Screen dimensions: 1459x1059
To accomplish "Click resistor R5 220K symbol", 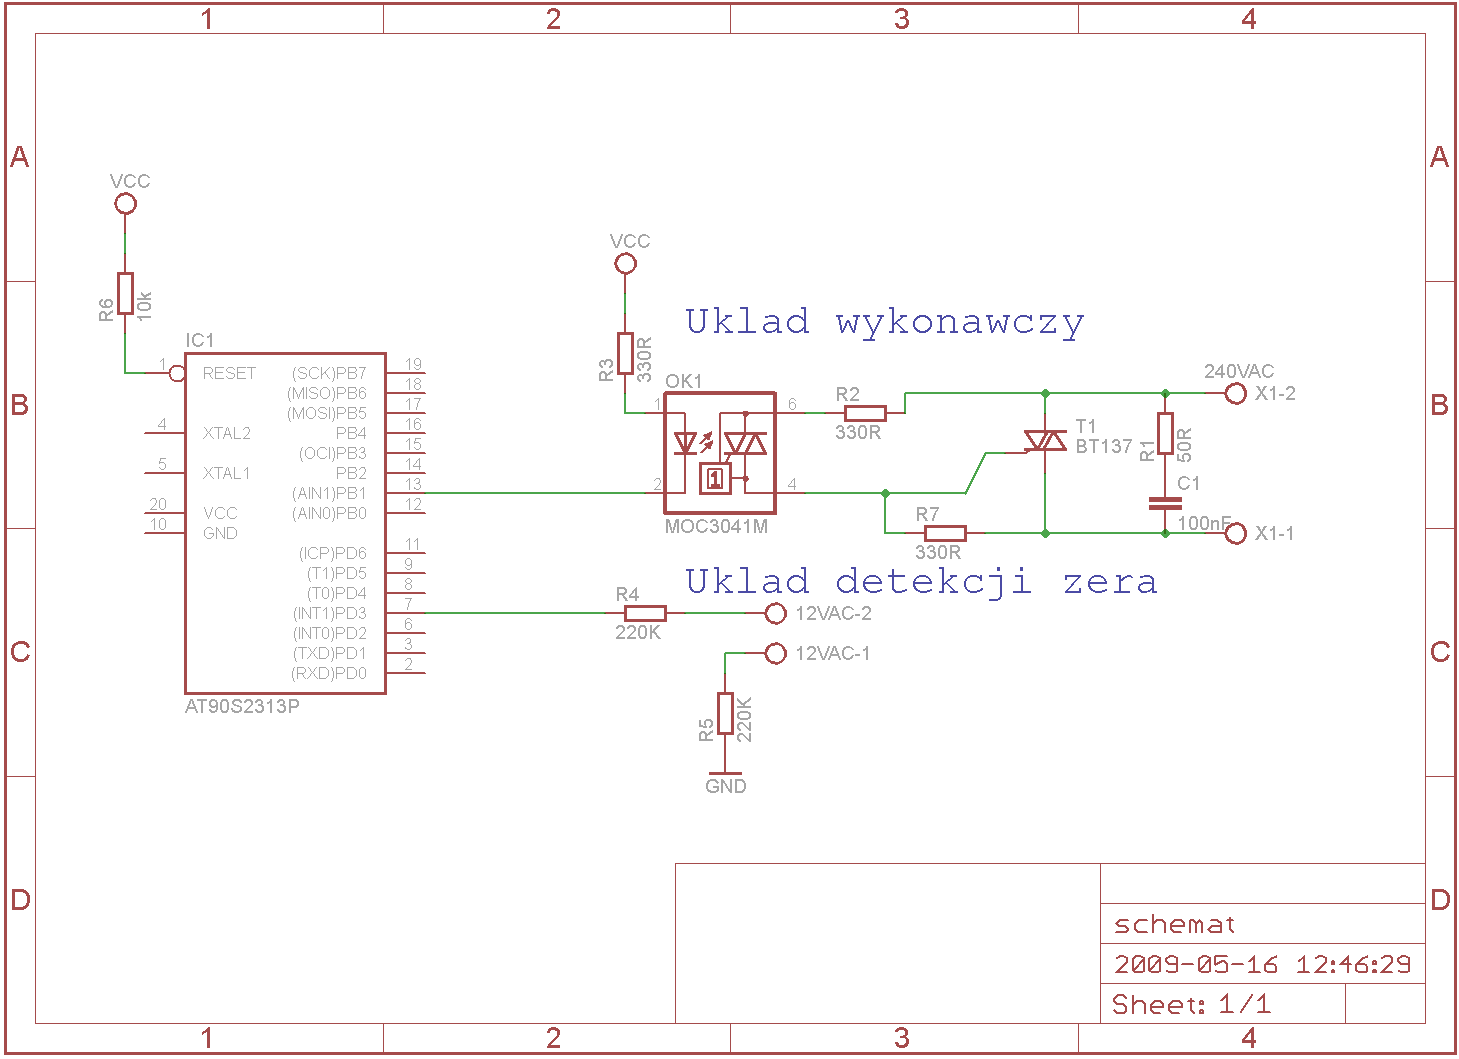I will (x=725, y=713).
